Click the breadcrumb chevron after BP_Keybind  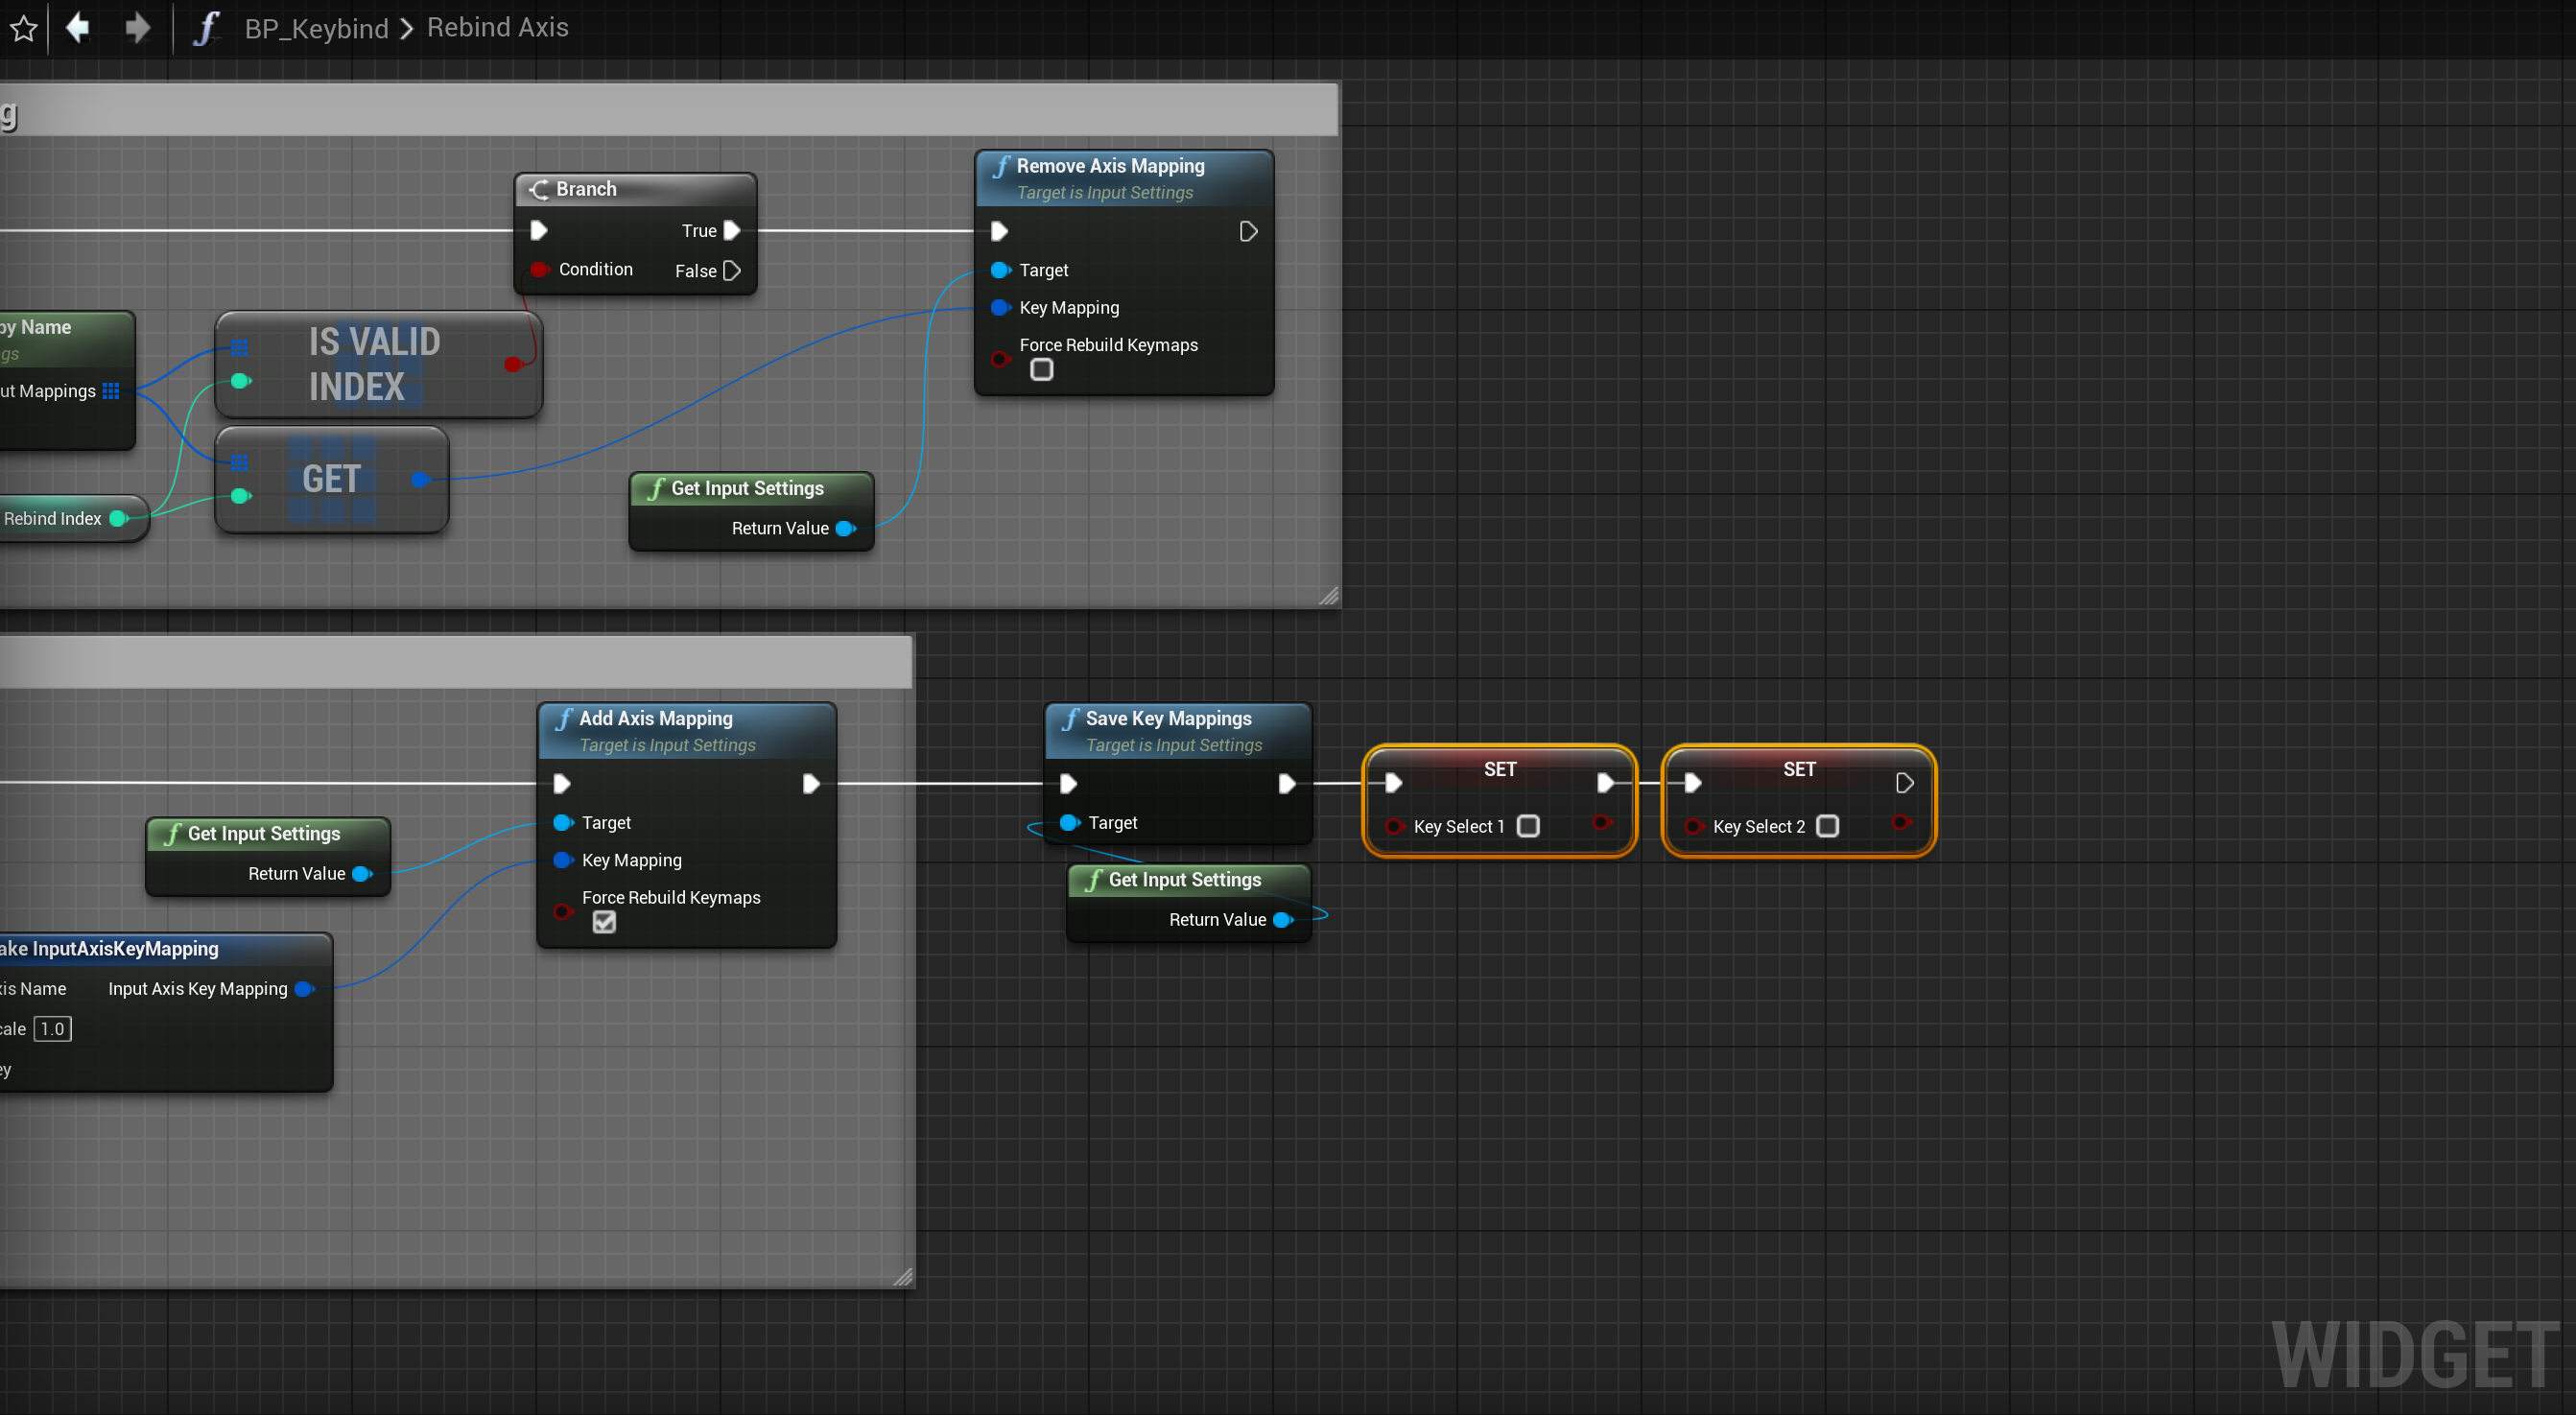click(x=407, y=29)
